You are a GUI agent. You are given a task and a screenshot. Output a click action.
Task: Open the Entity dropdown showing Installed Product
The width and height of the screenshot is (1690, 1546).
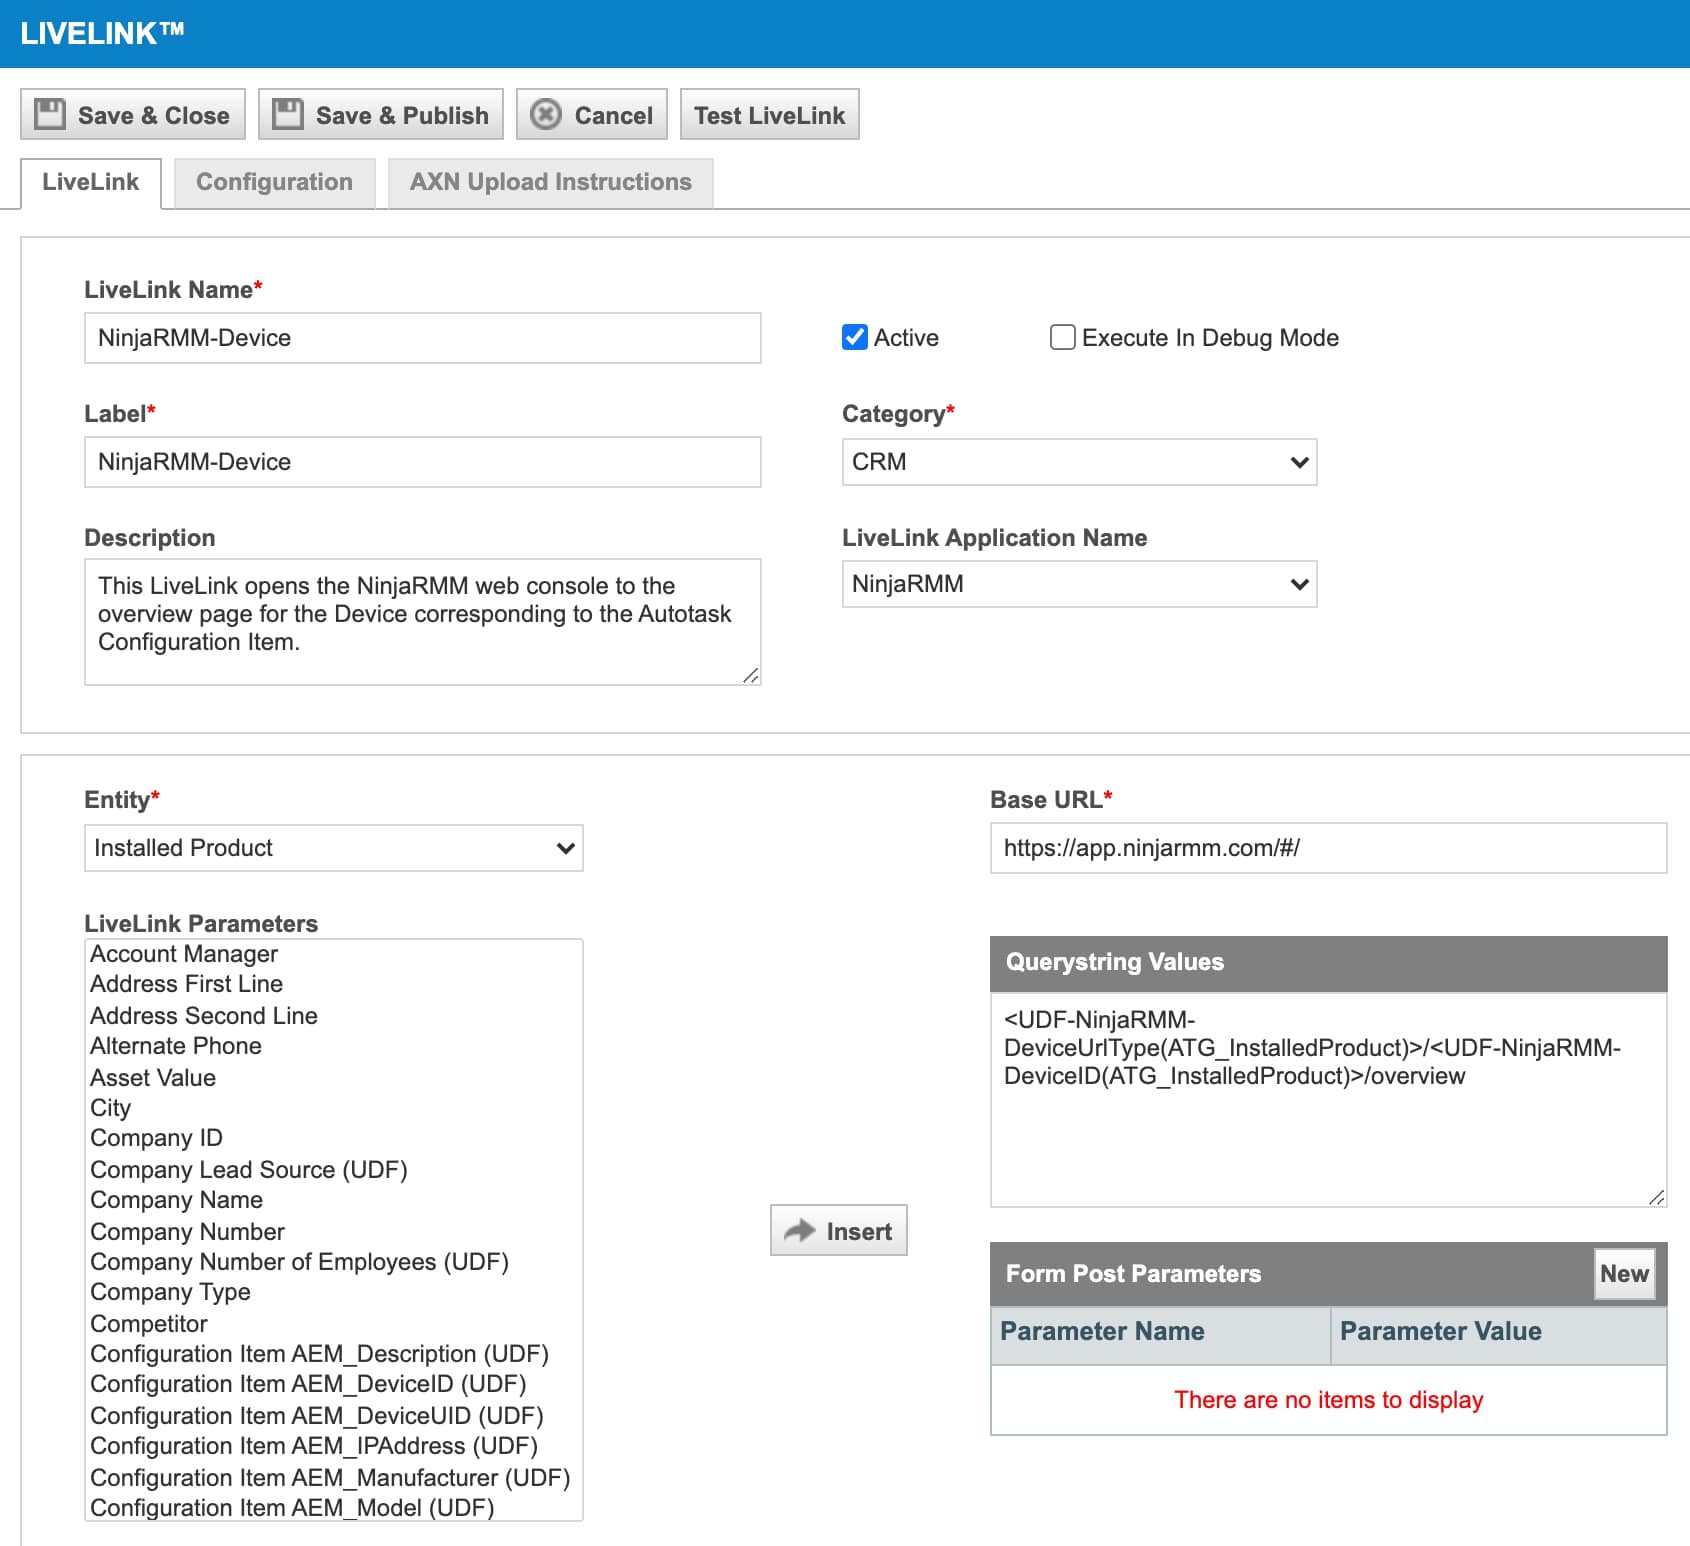334,848
